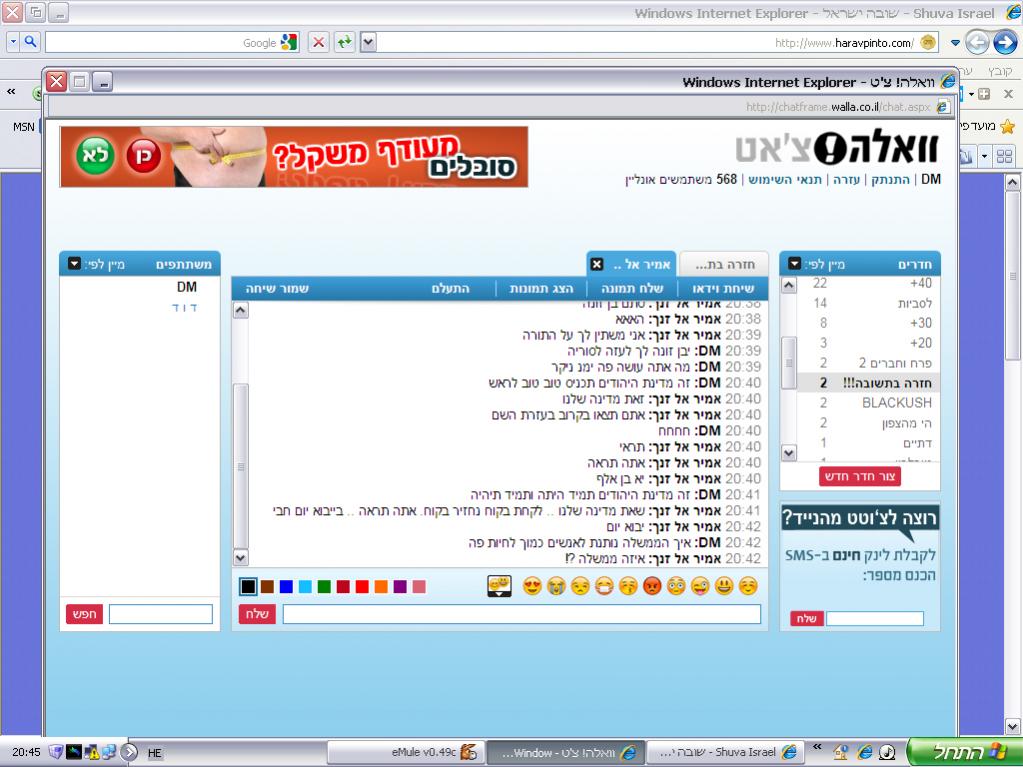Image resolution: width=1023 pixels, height=767 pixels.
Task: Select the BLACKUSH room in rooms list
Action: [896, 402]
